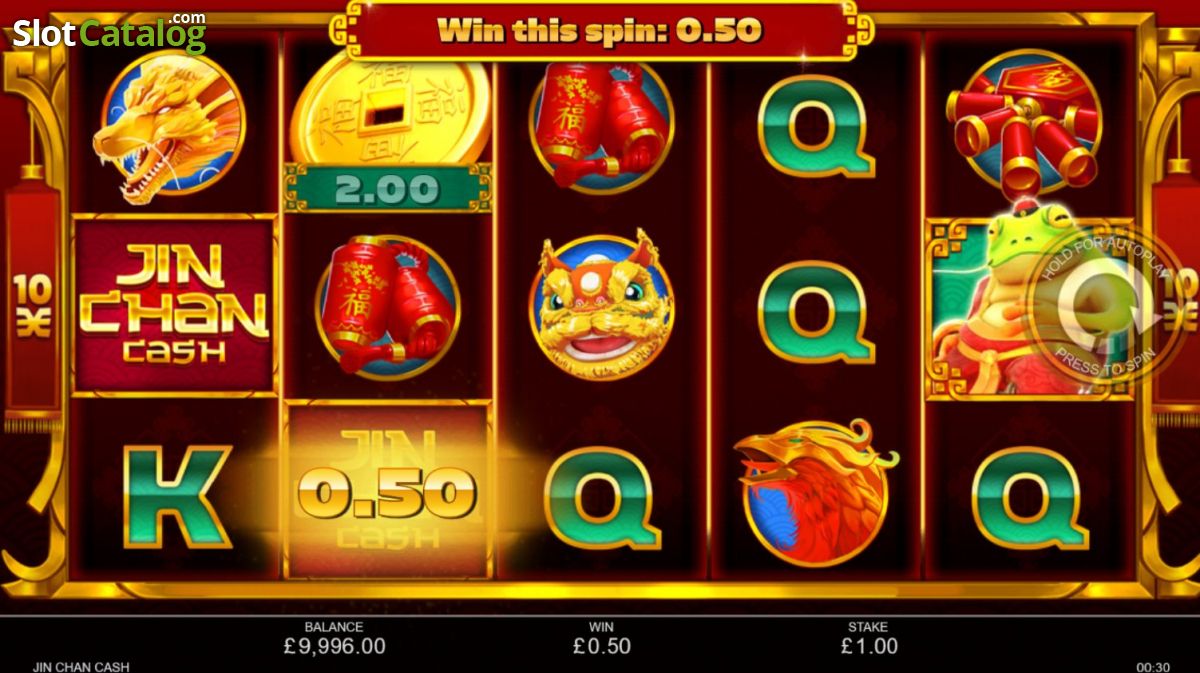
Task: Select the green K card symbol
Action: point(177,497)
